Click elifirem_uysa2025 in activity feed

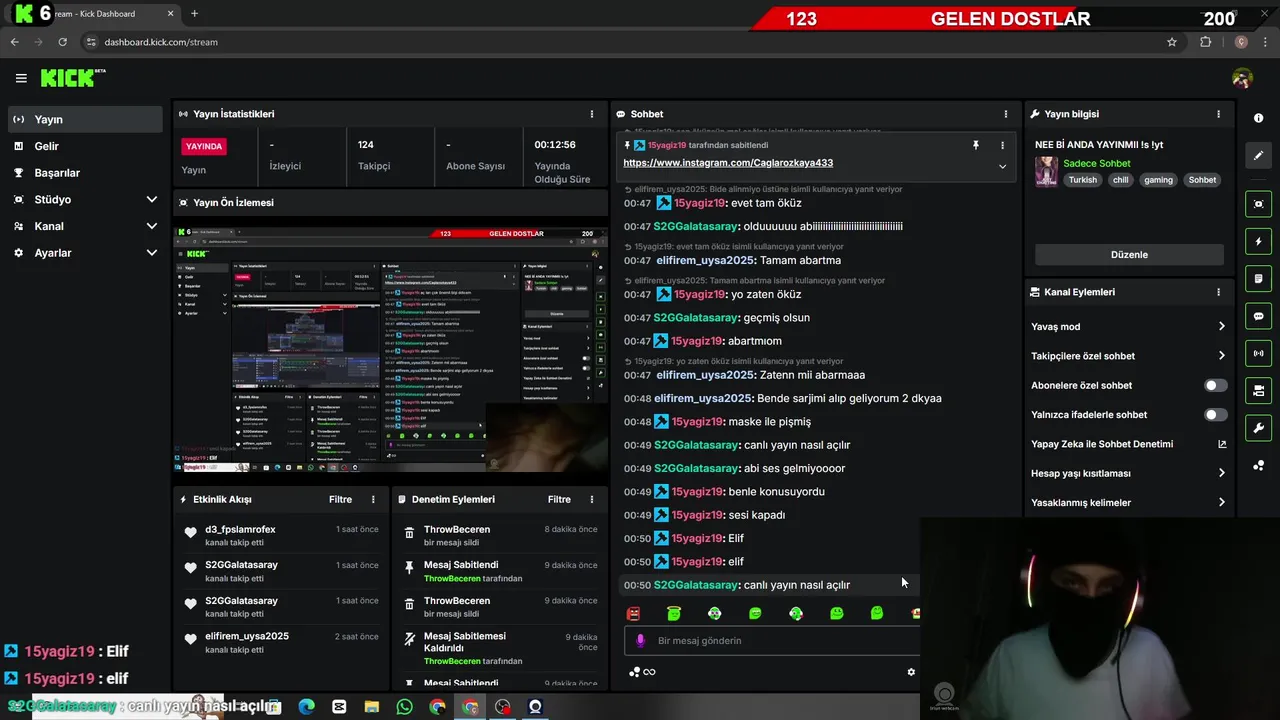tap(247, 636)
